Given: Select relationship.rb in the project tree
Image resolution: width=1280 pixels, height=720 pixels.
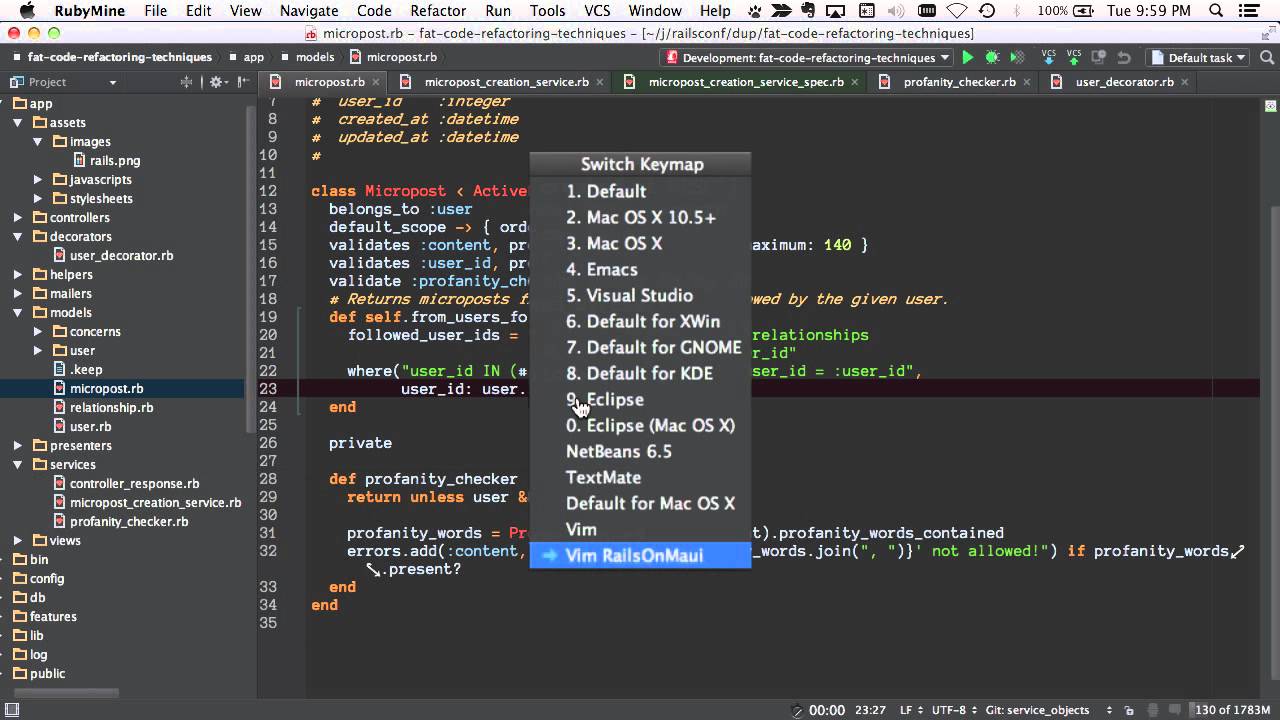Looking at the screenshot, I should pos(111,407).
